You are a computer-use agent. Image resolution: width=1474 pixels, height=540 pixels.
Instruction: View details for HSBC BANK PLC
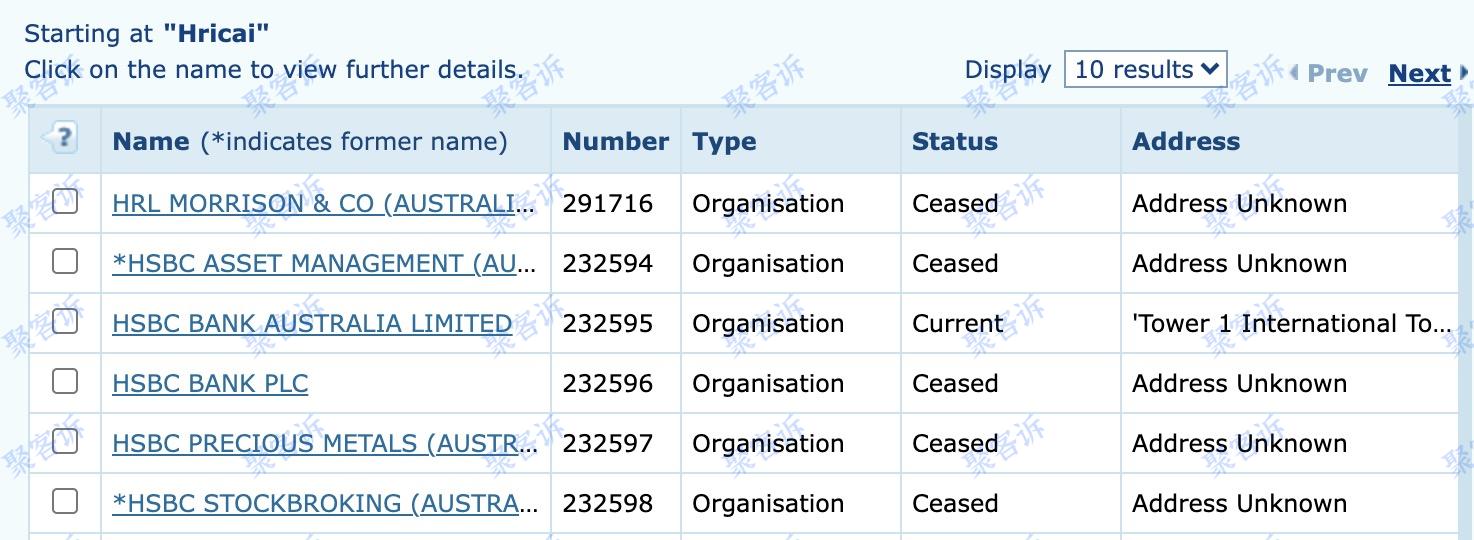[210, 384]
